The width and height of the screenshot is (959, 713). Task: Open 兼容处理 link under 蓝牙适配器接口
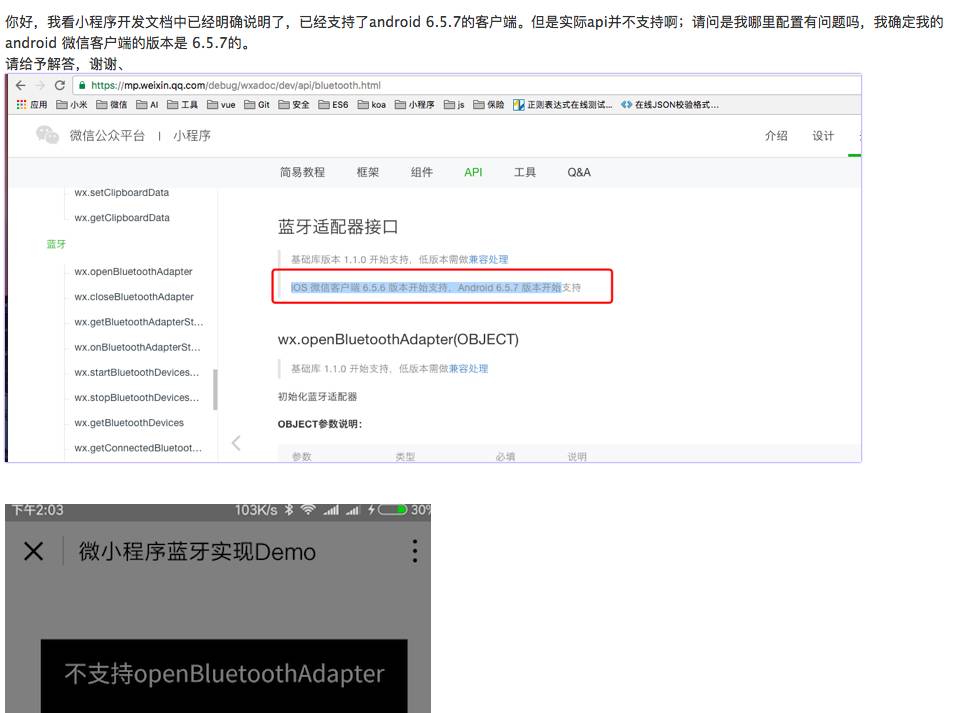pyautogui.click(x=488, y=259)
